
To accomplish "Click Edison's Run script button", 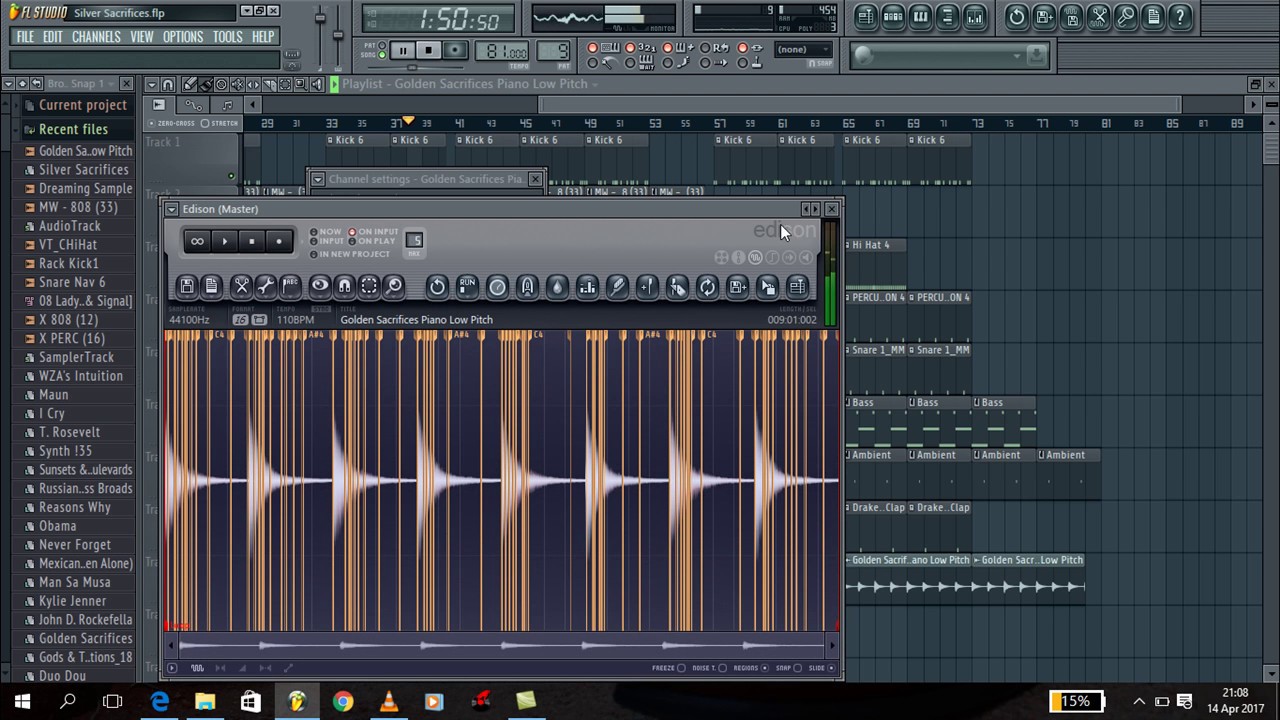I will pyautogui.click(x=467, y=287).
